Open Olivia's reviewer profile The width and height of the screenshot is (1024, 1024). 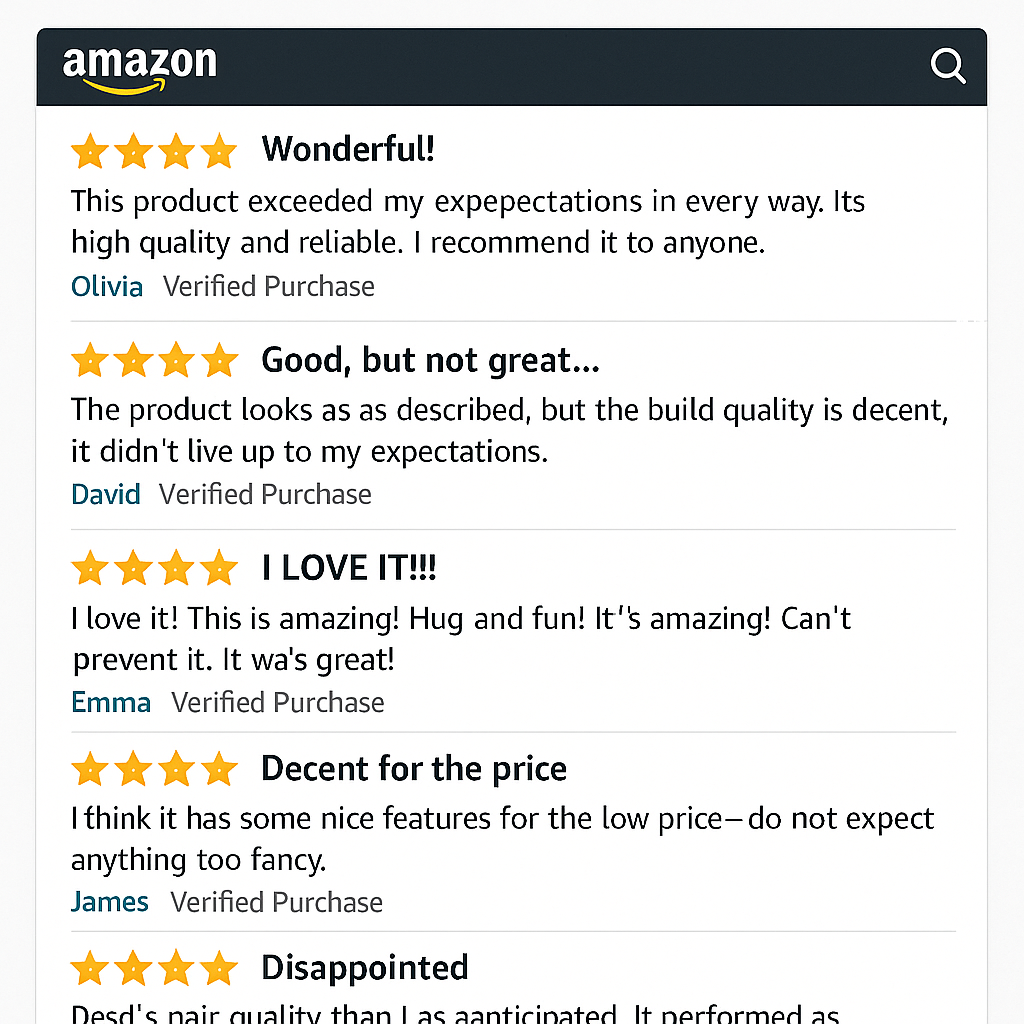coord(107,286)
